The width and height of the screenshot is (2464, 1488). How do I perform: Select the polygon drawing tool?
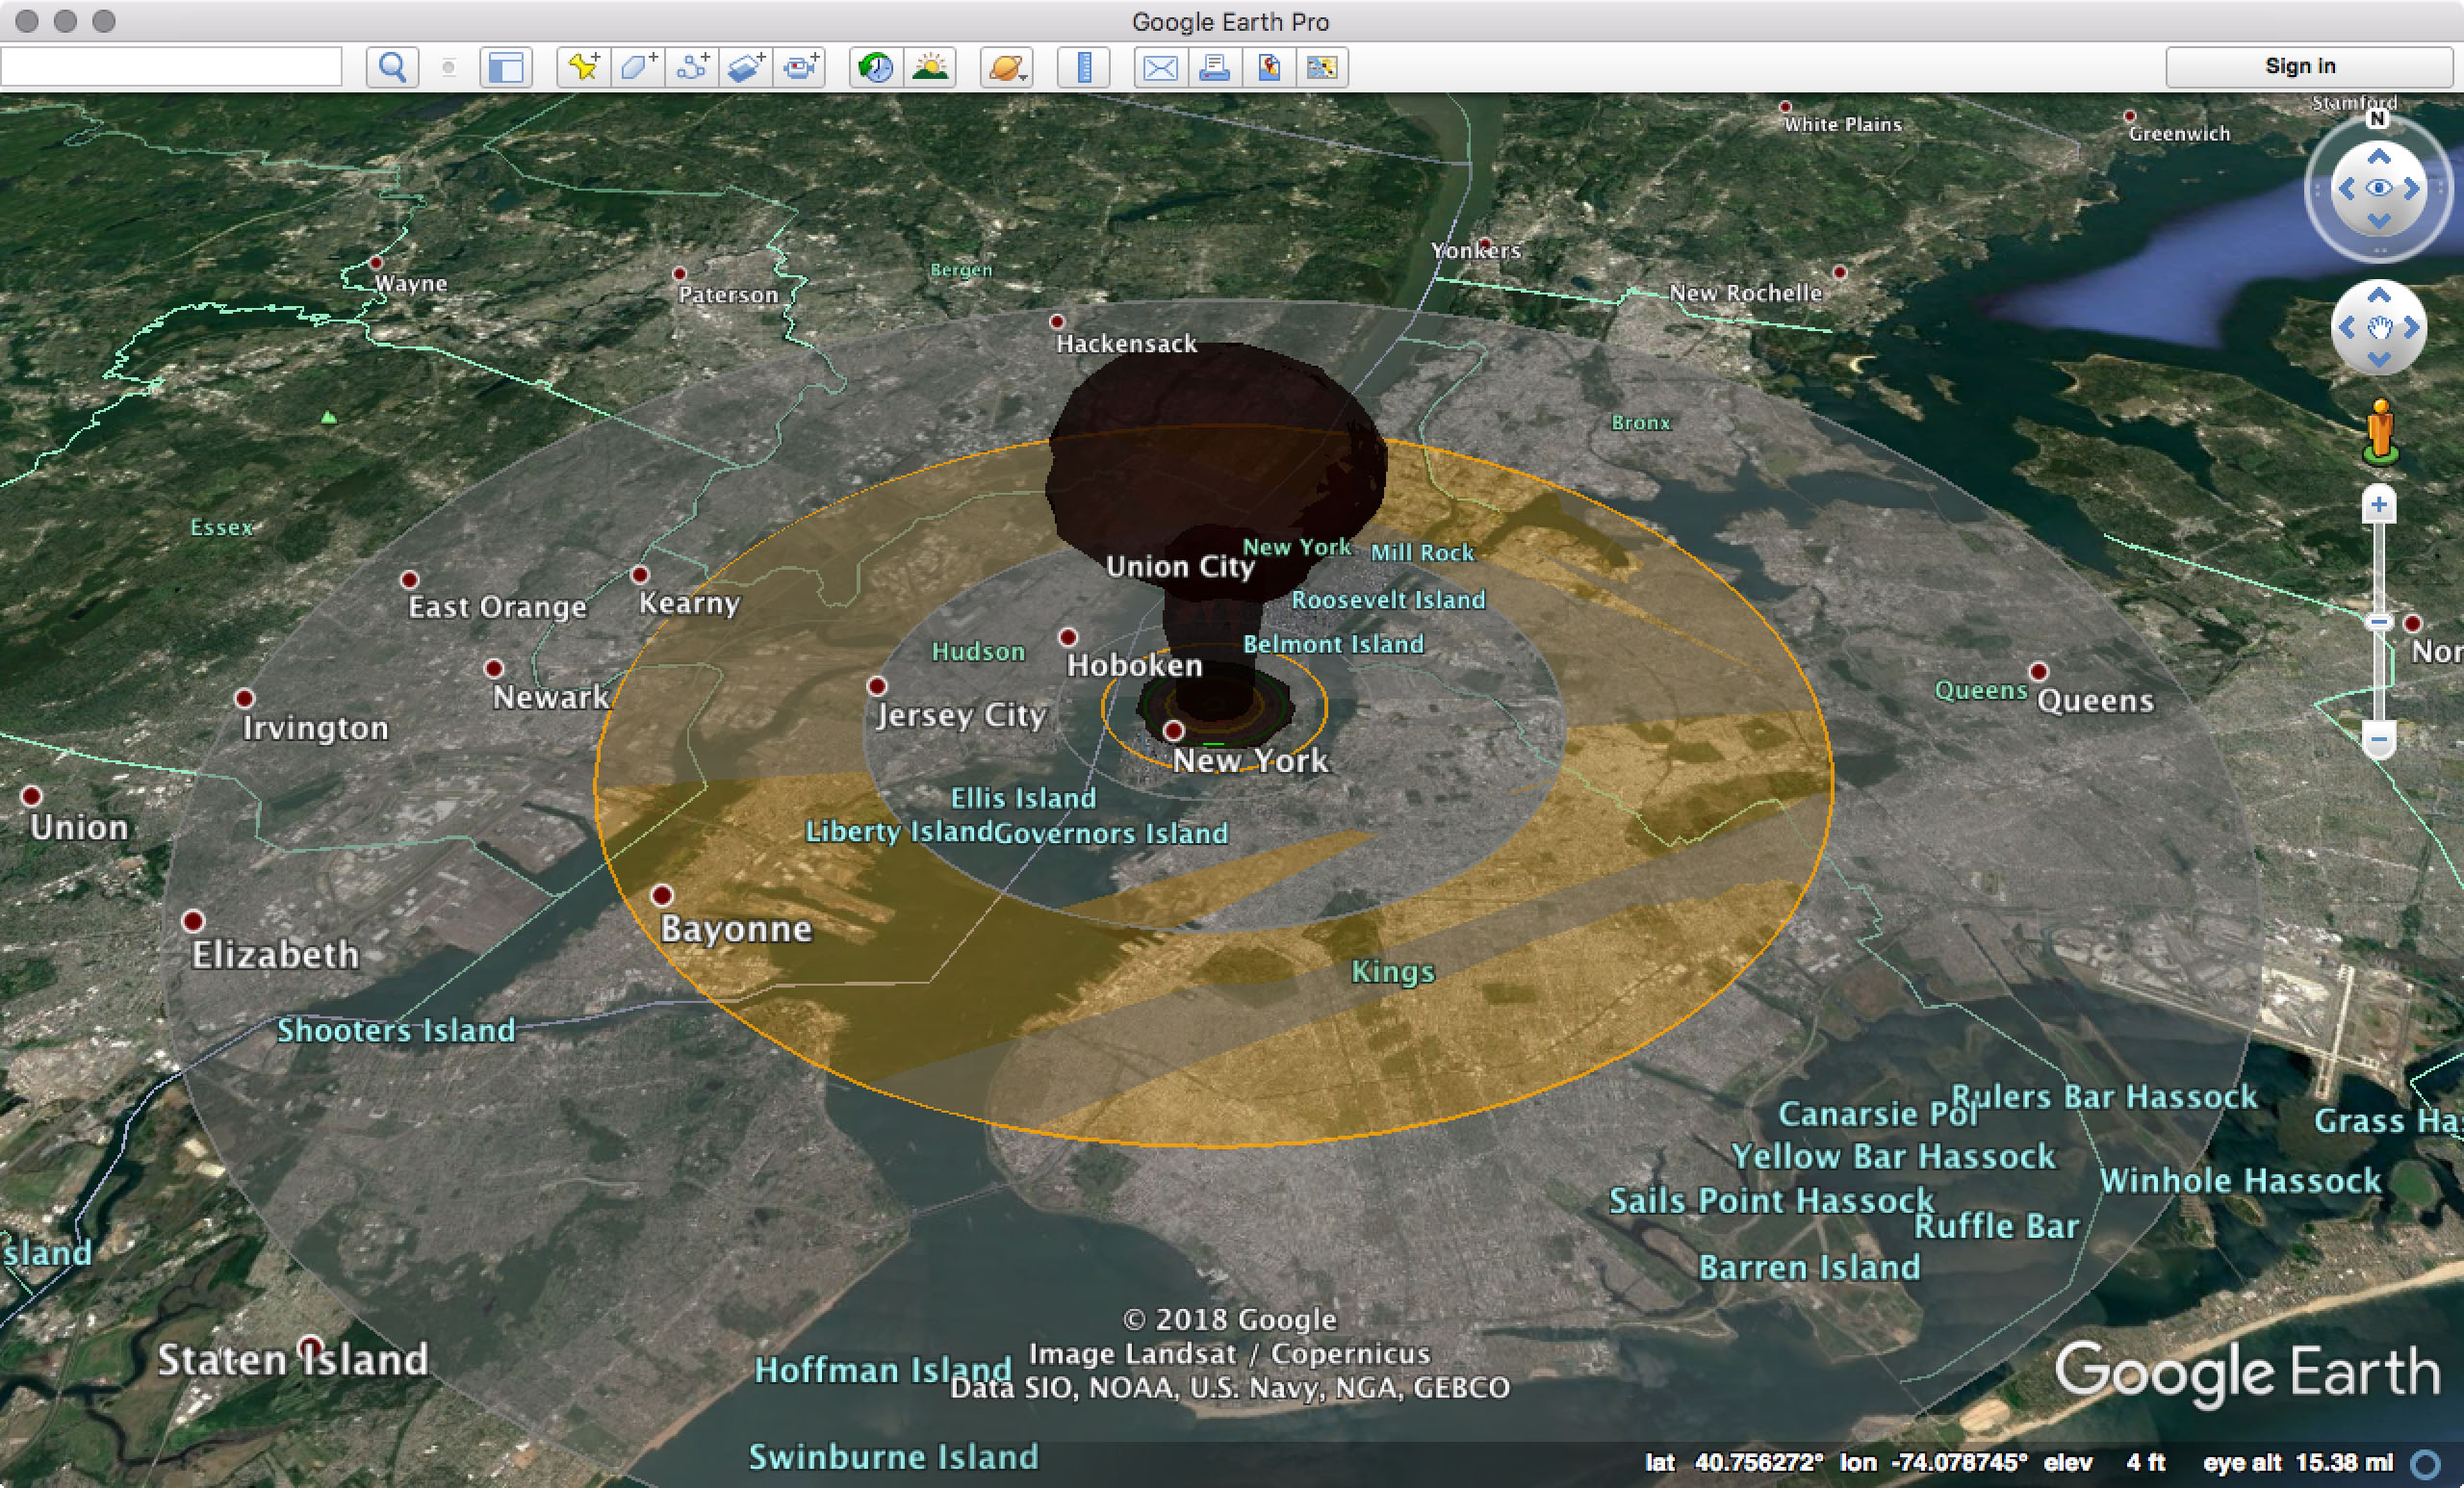636,68
